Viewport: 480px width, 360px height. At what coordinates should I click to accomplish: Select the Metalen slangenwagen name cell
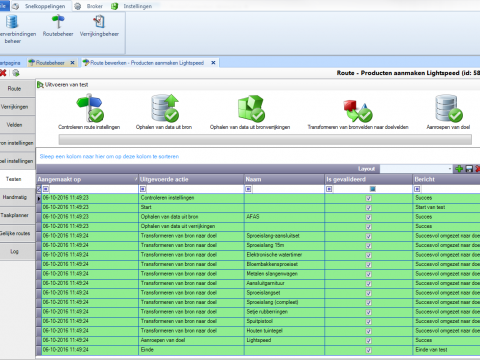tap(285, 274)
